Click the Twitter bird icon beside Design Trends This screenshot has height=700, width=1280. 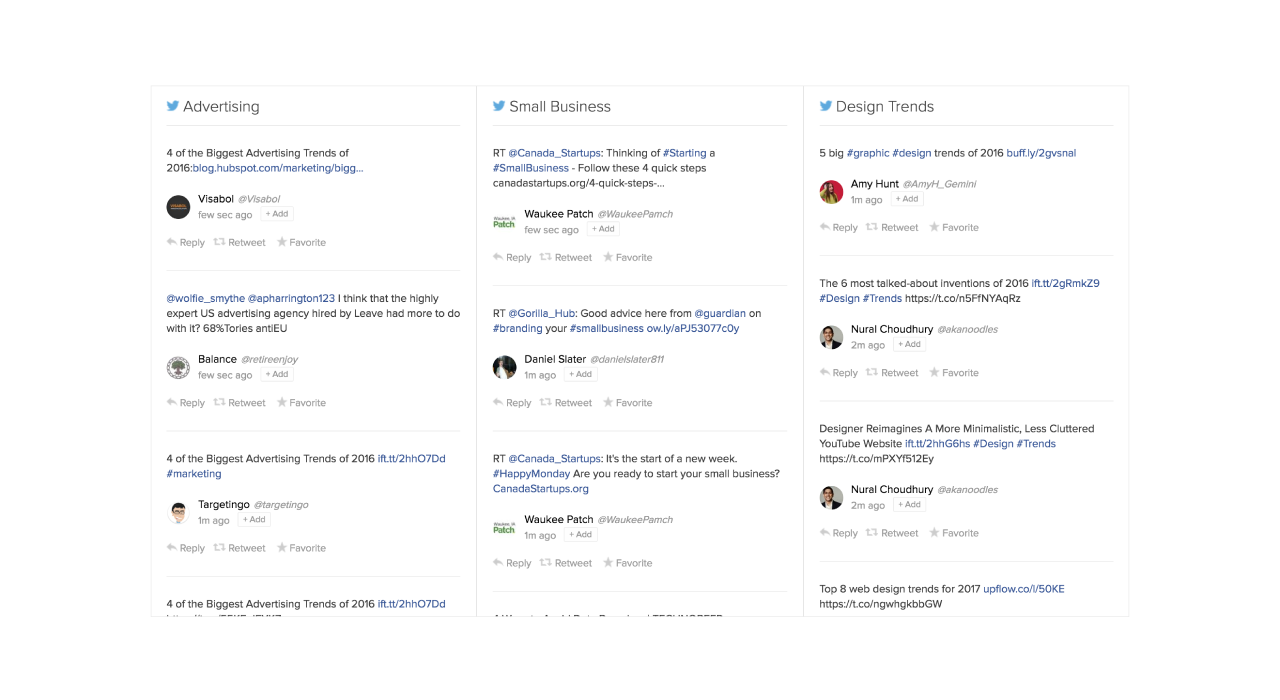tap(826, 106)
